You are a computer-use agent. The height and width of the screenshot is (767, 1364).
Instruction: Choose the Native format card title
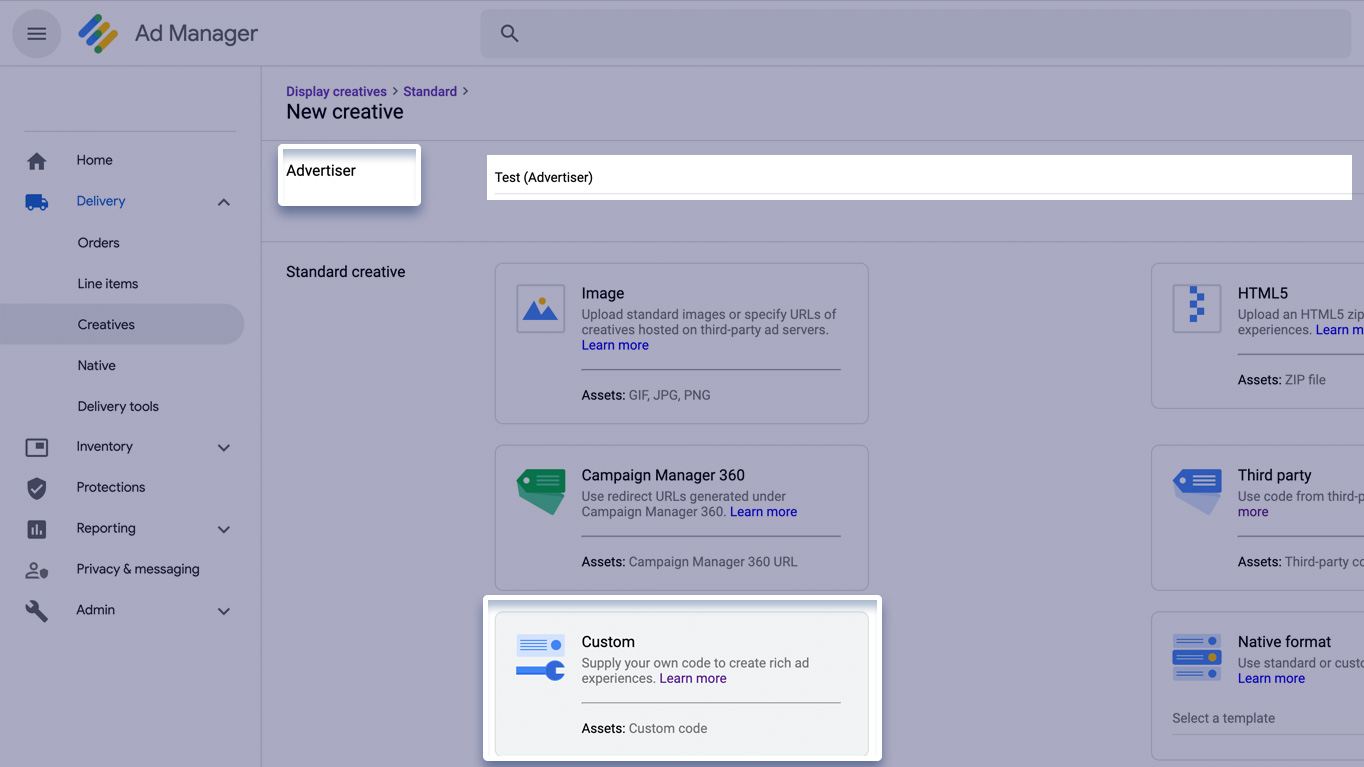1284,642
